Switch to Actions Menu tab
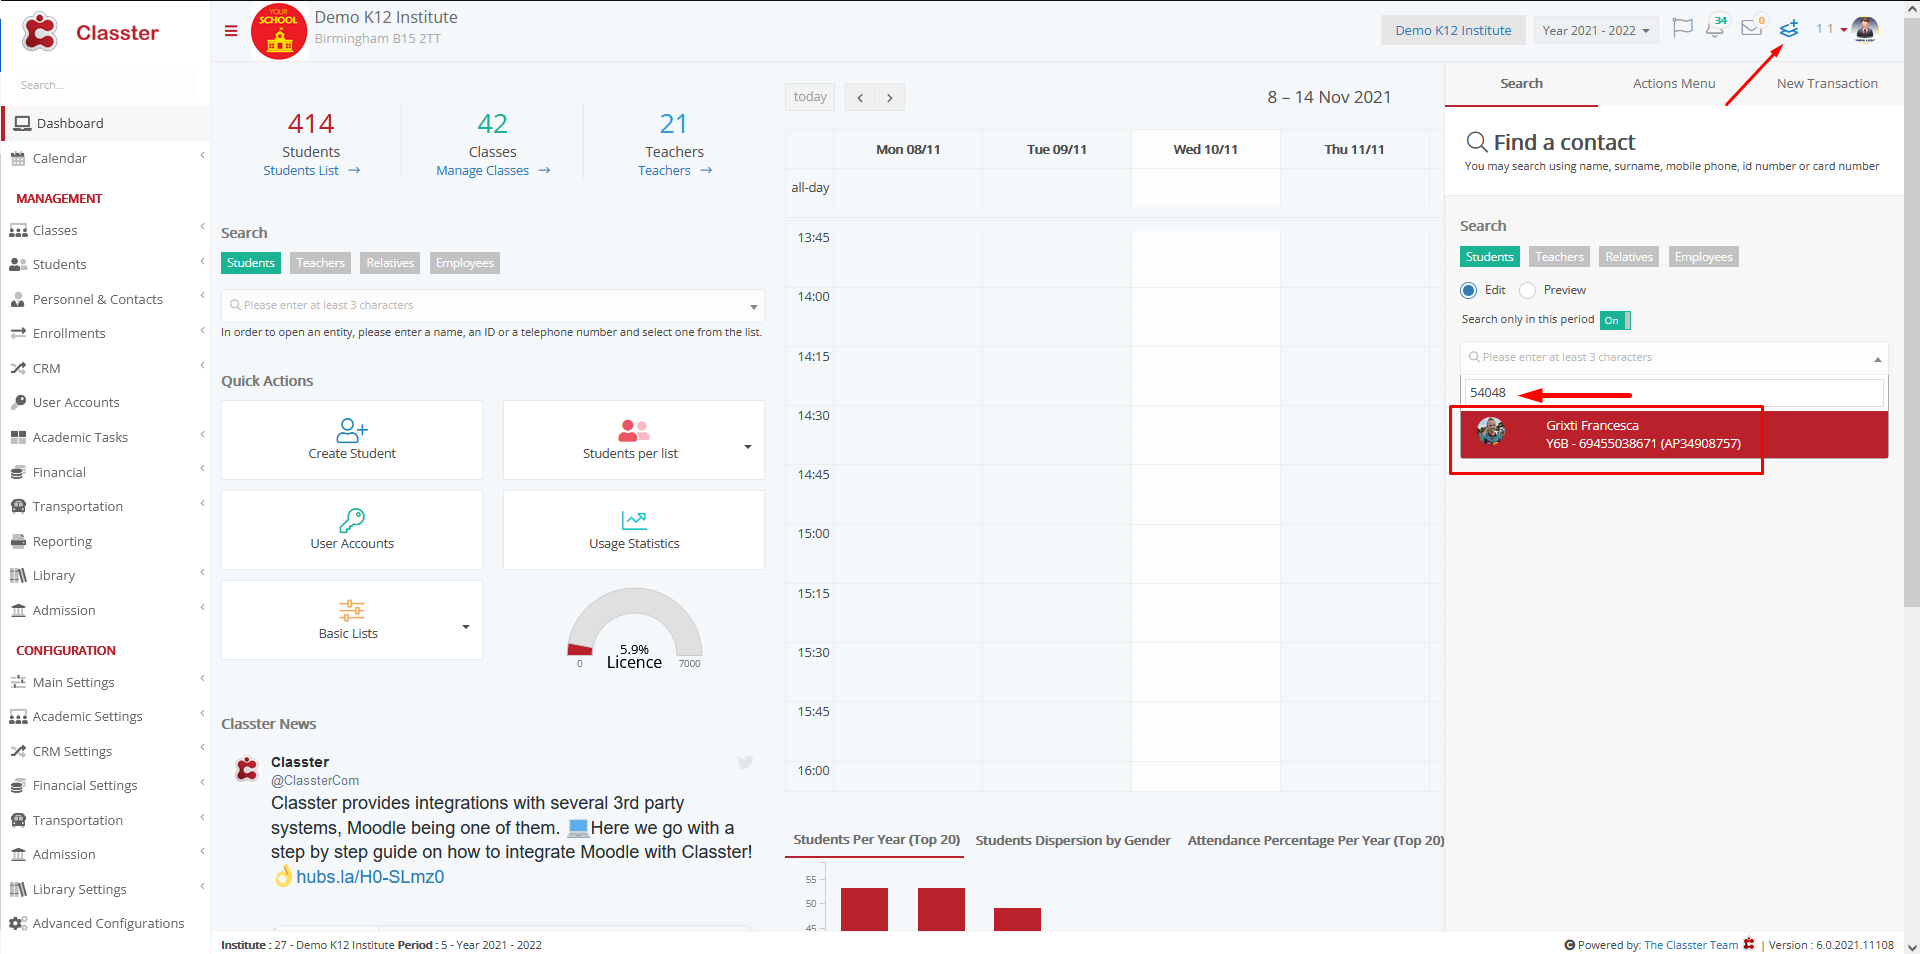 [x=1674, y=84]
